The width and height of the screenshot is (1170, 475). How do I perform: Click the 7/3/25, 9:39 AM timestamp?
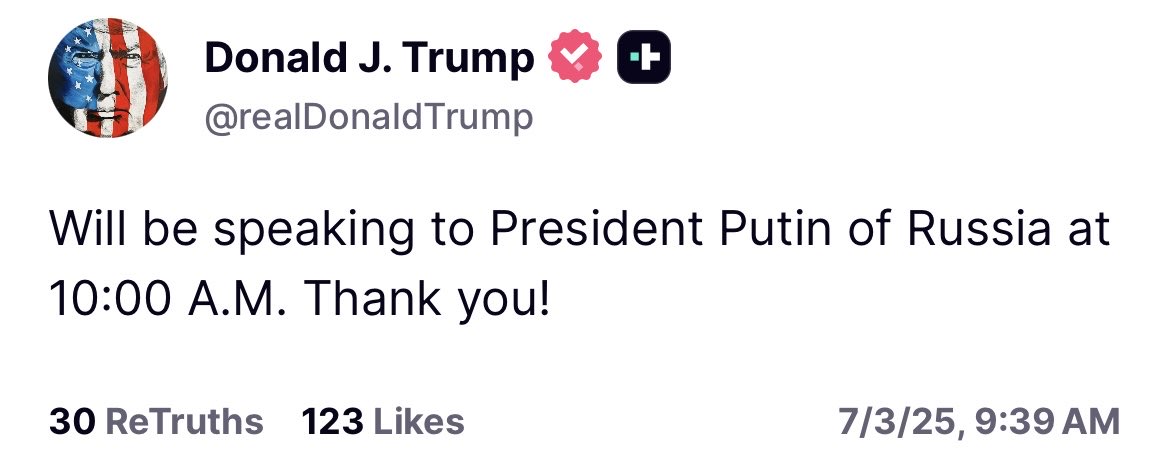[979, 421]
